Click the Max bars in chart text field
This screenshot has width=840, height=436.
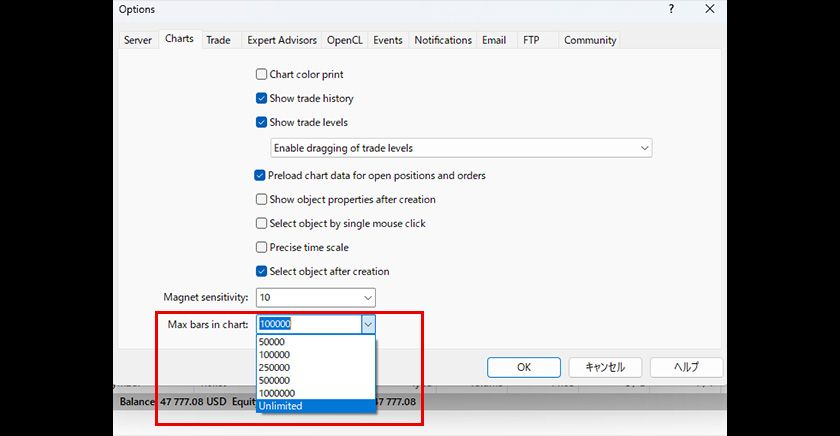(x=307, y=324)
